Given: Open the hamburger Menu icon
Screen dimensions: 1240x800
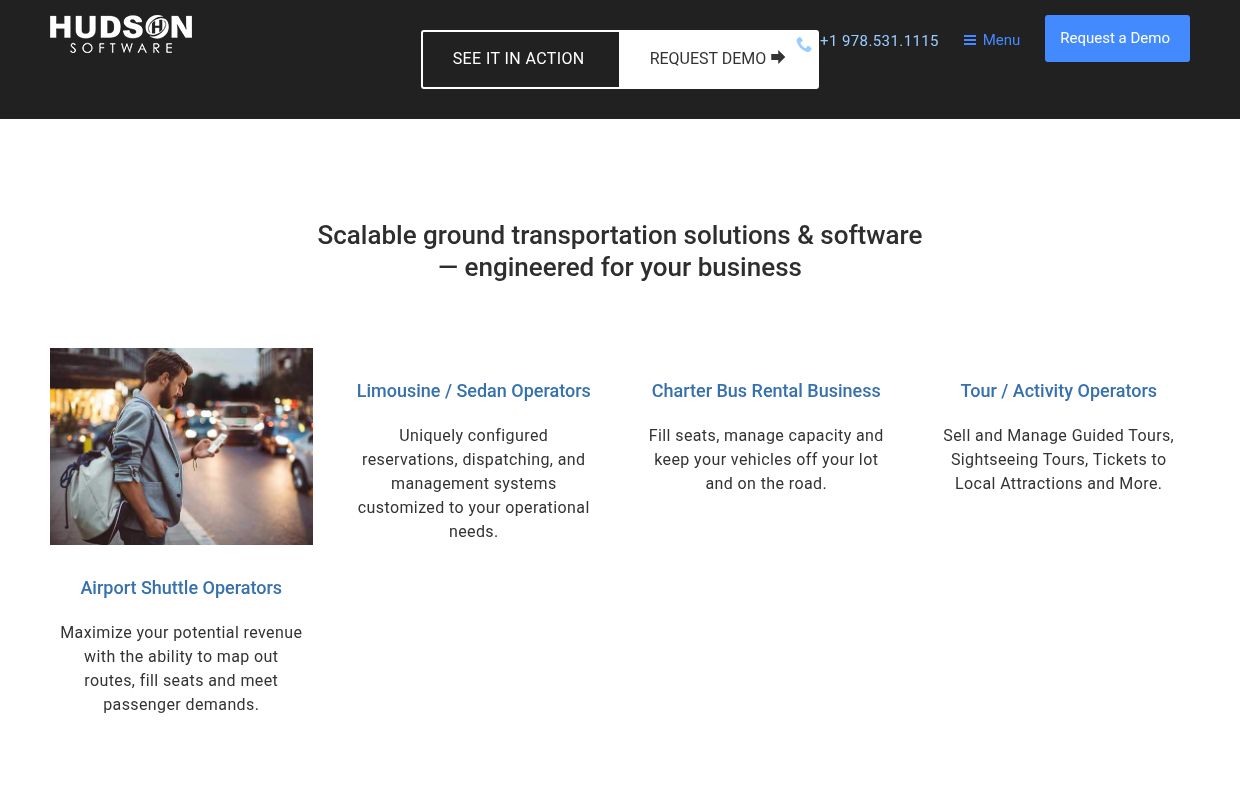Looking at the screenshot, I should 970,40.
